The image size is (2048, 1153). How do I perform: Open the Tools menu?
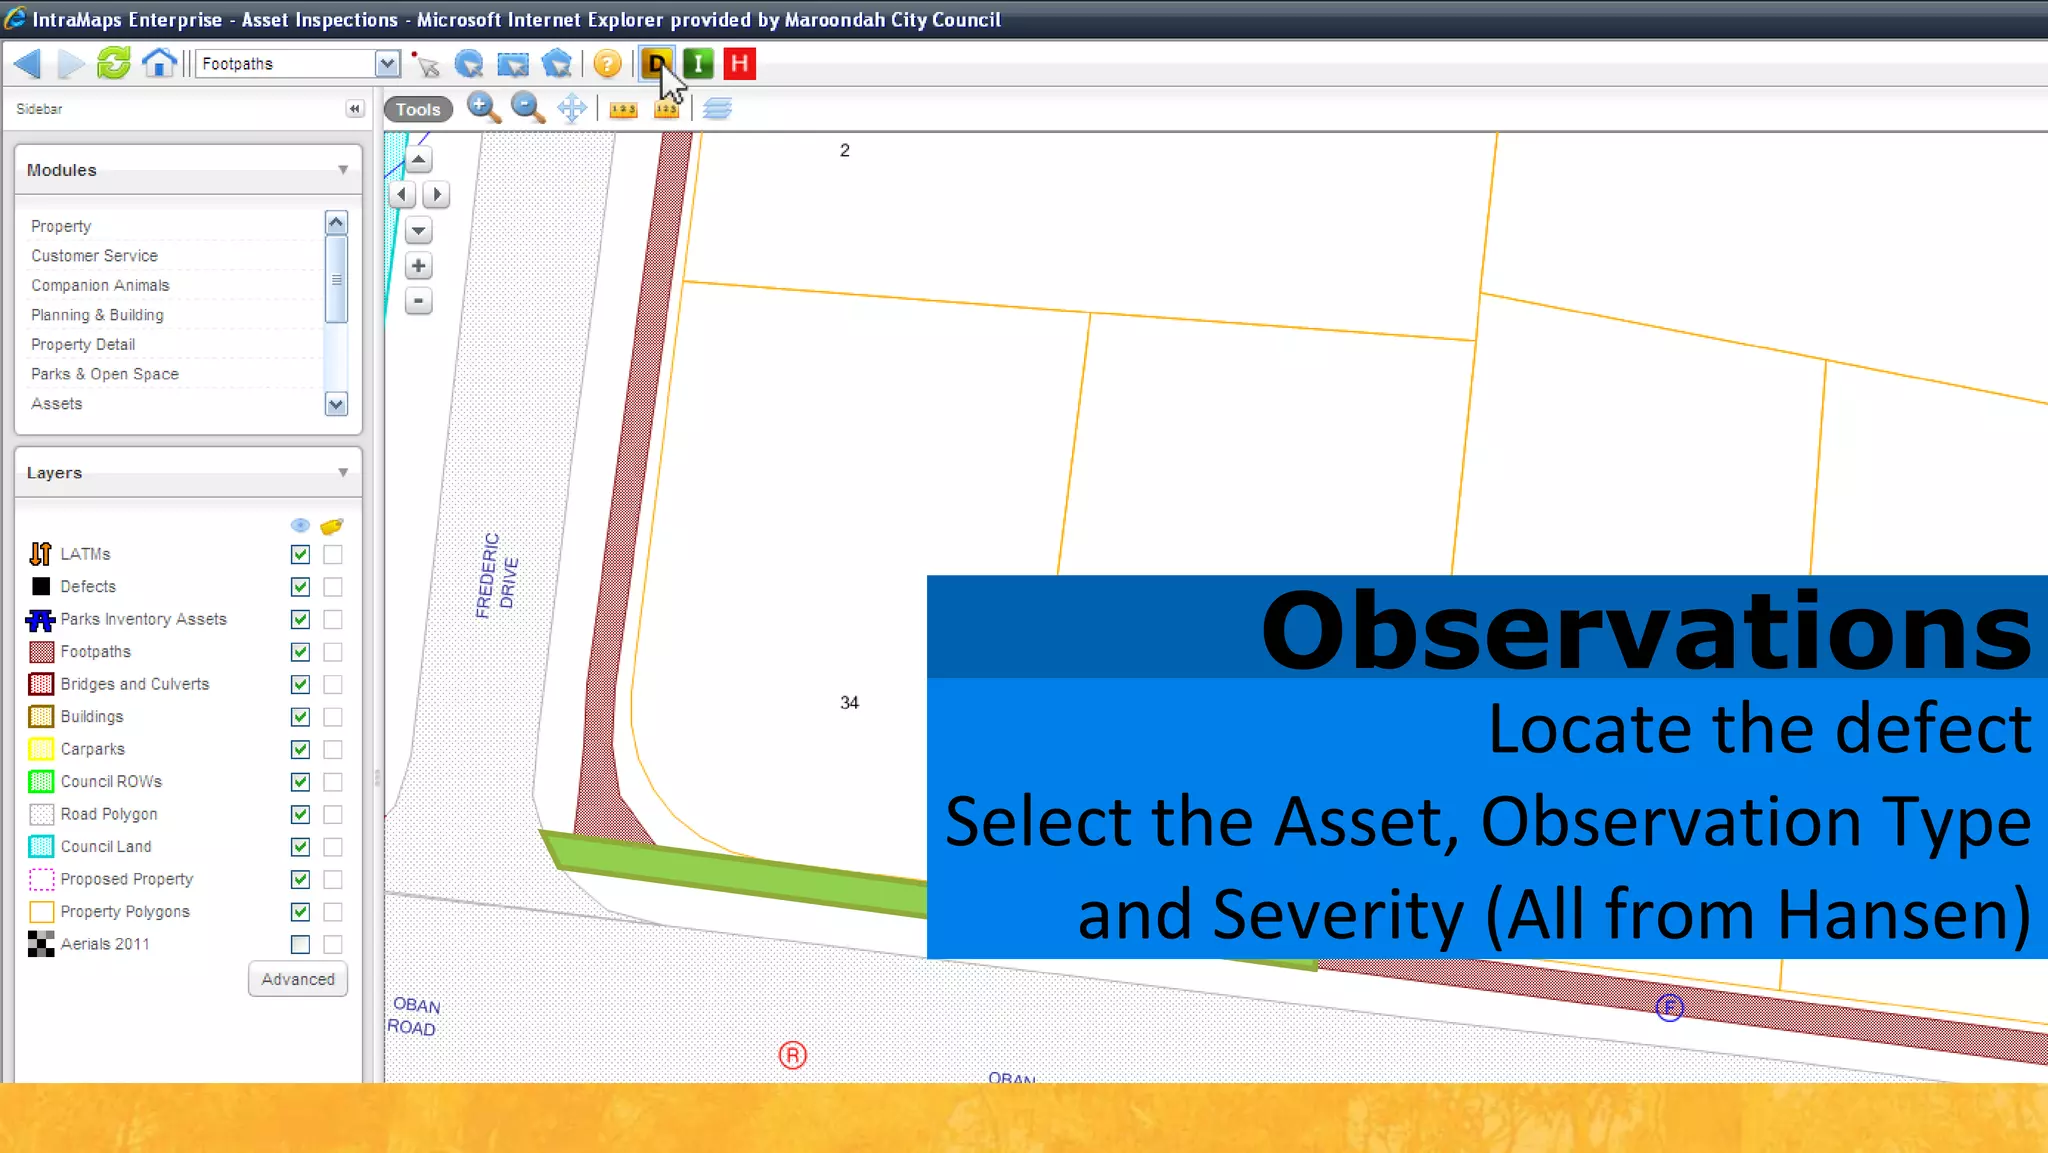pyautogui.click(x=418, y=109)
